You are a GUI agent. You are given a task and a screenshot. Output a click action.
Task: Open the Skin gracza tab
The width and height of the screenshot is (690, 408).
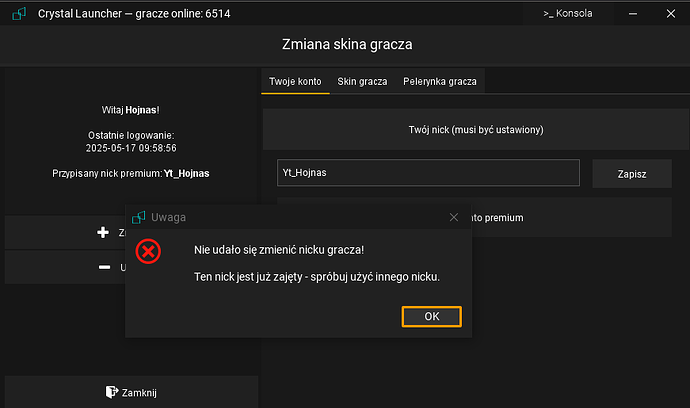pos(361,81)
